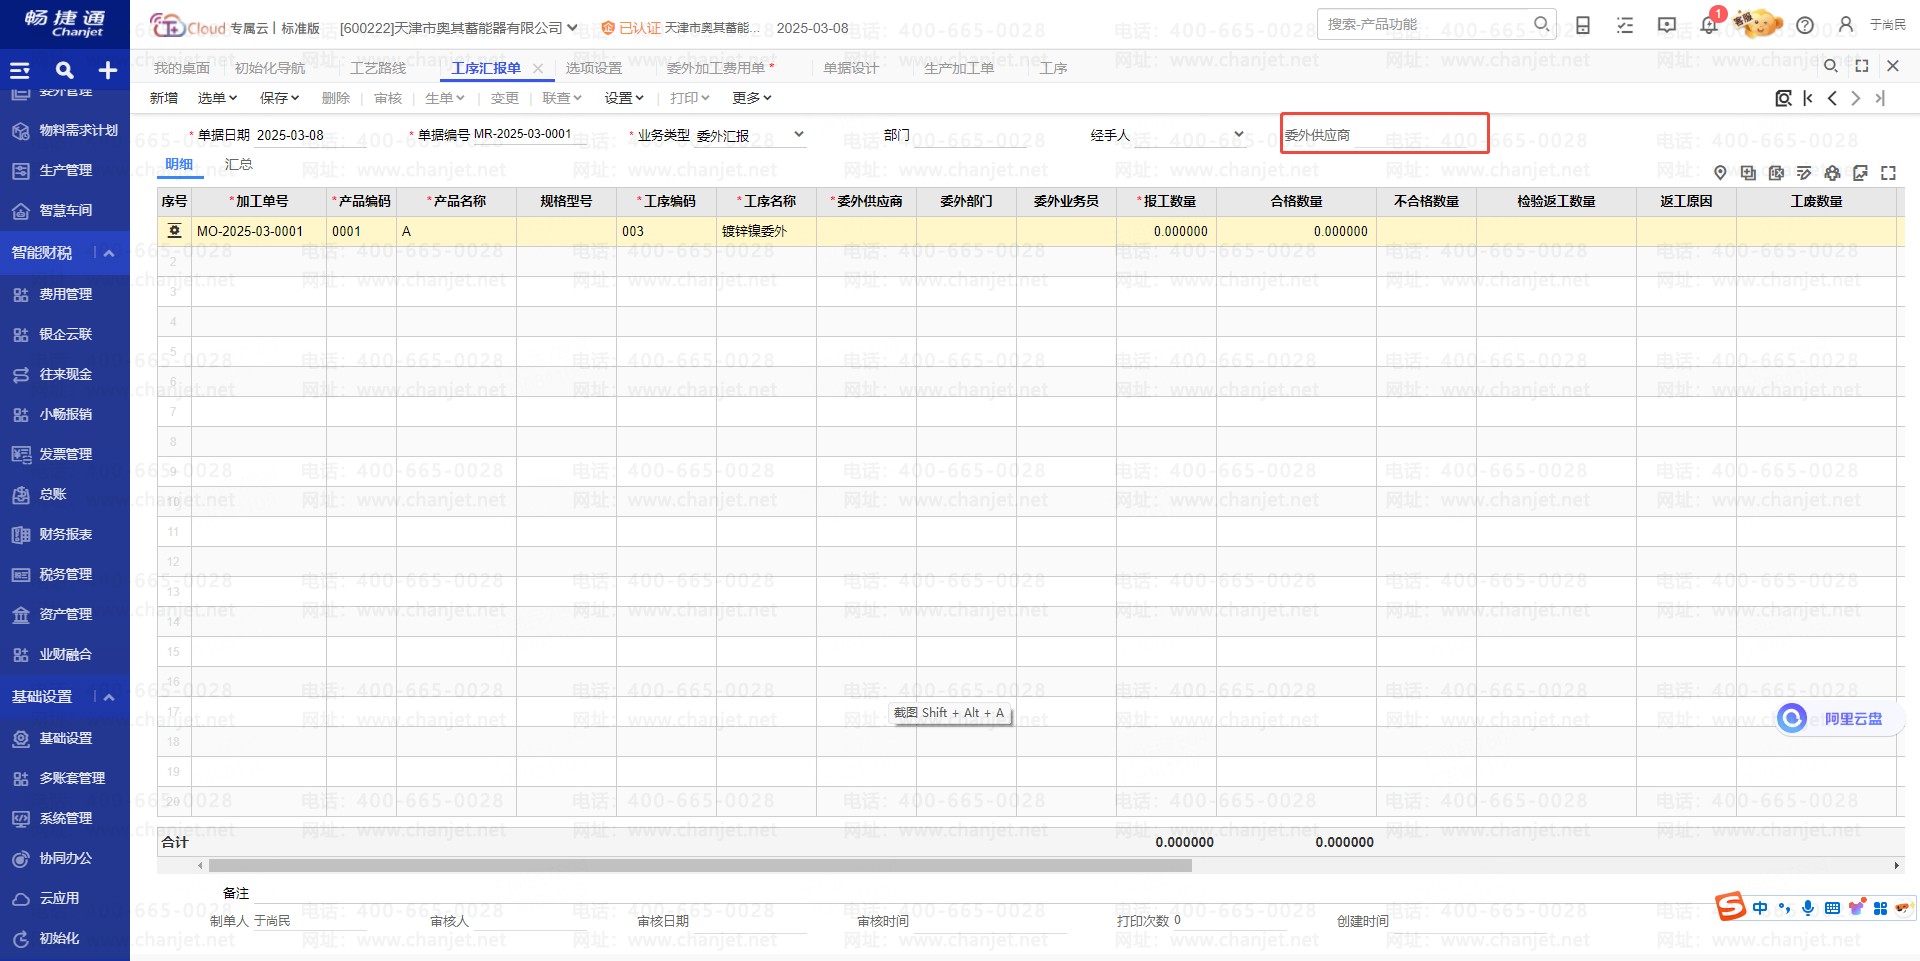Switch to the 汇总 tab
The image size is (1920, 961).
click(x=238, y=165)
